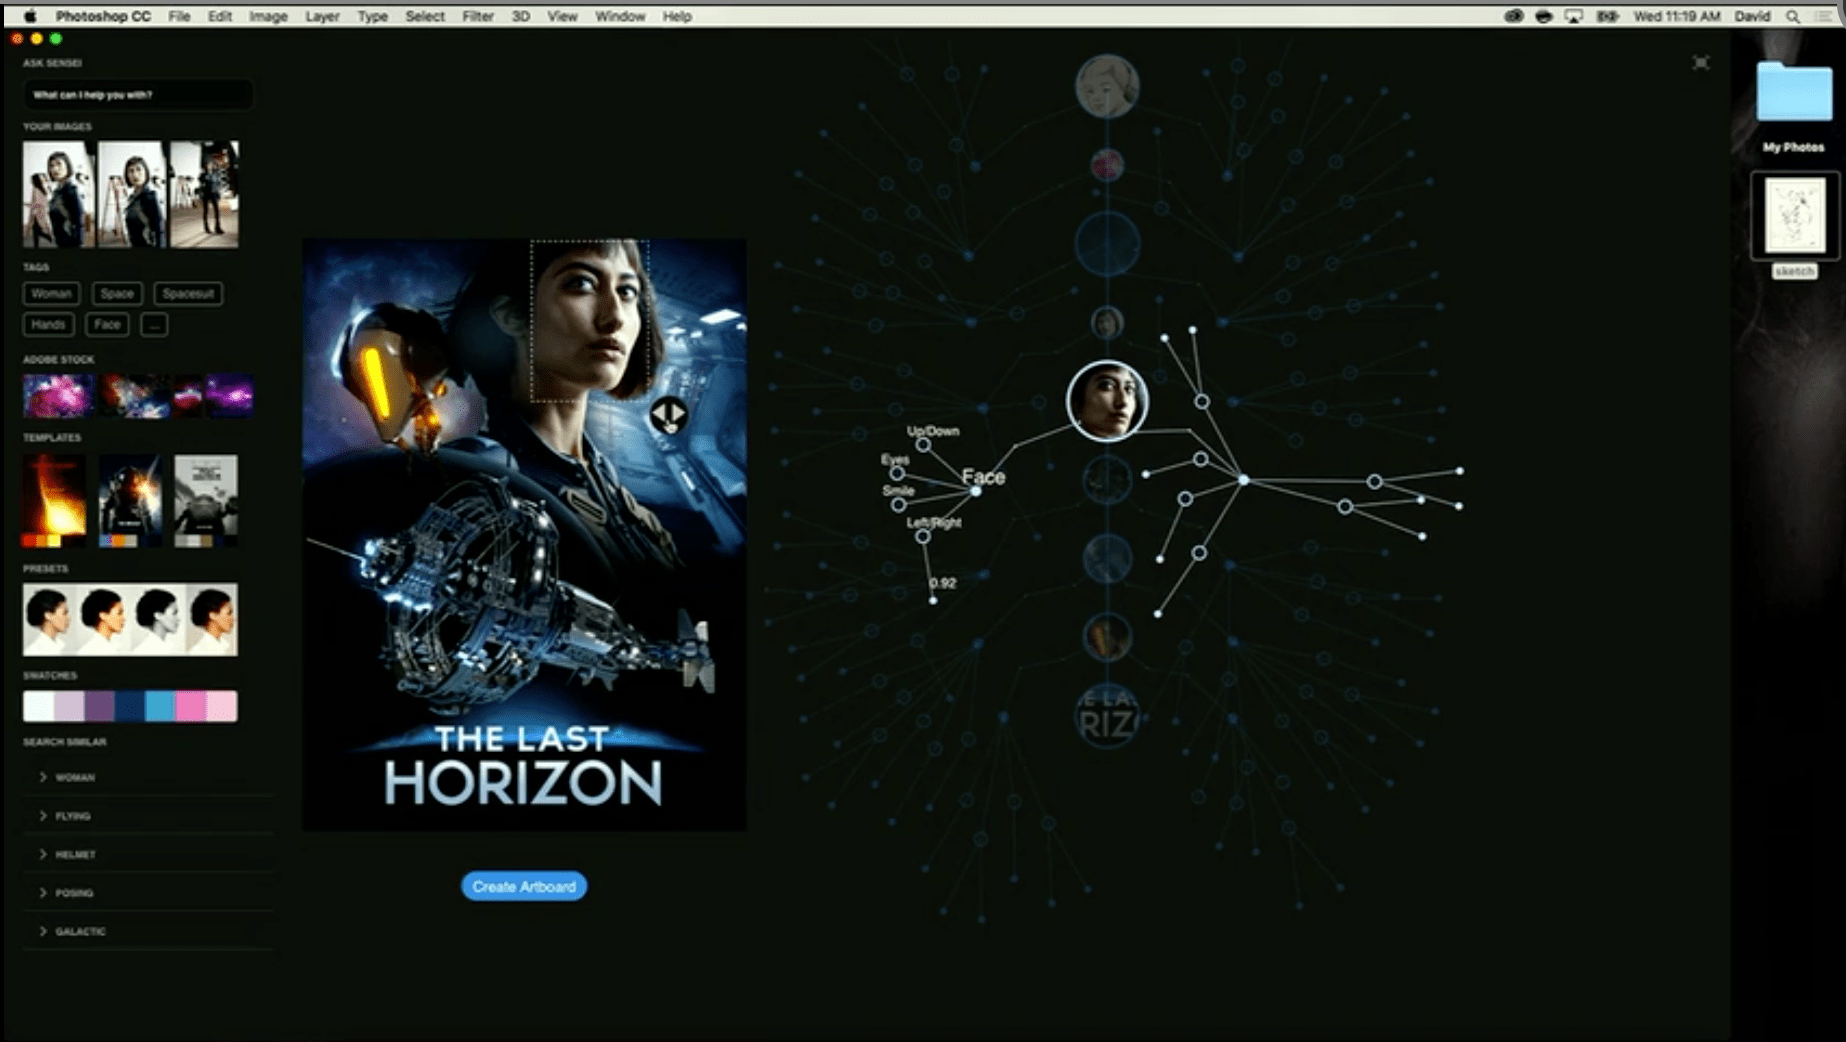
Task: Click the exit fullscreen icon in the graph view
Action: pyautogui.click(x=1700, y=63)
